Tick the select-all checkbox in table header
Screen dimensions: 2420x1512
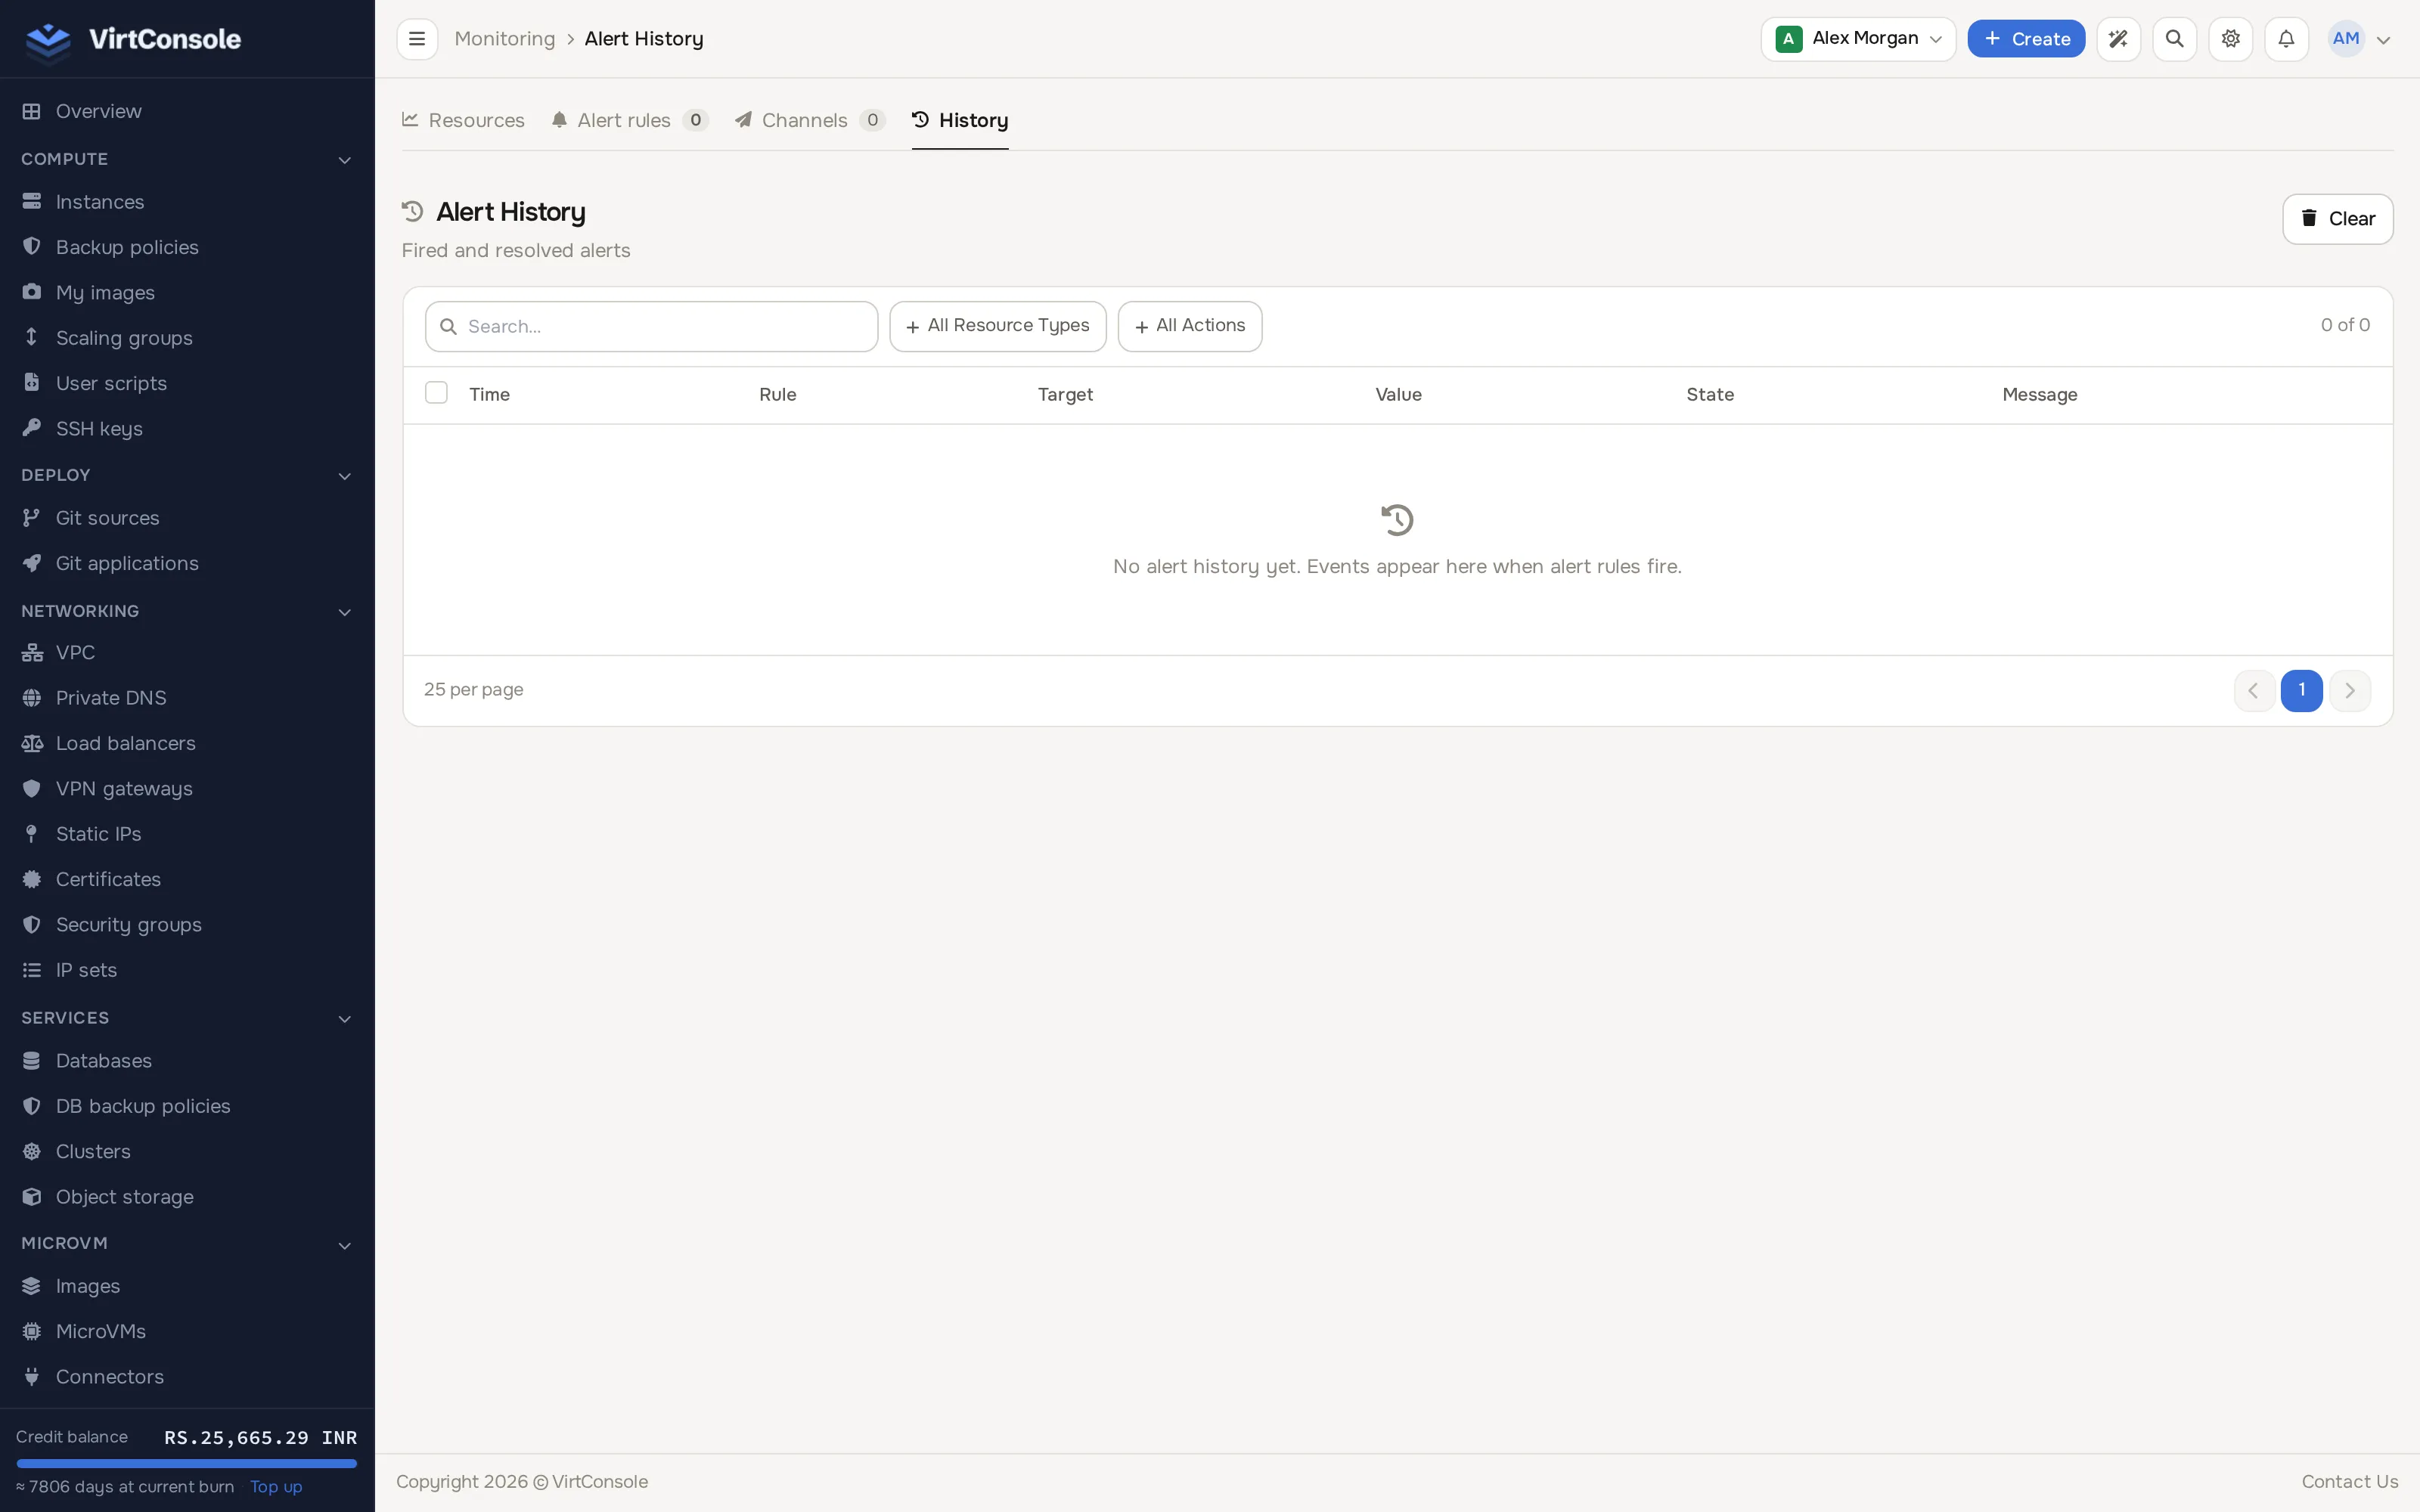tap(436, 393)
